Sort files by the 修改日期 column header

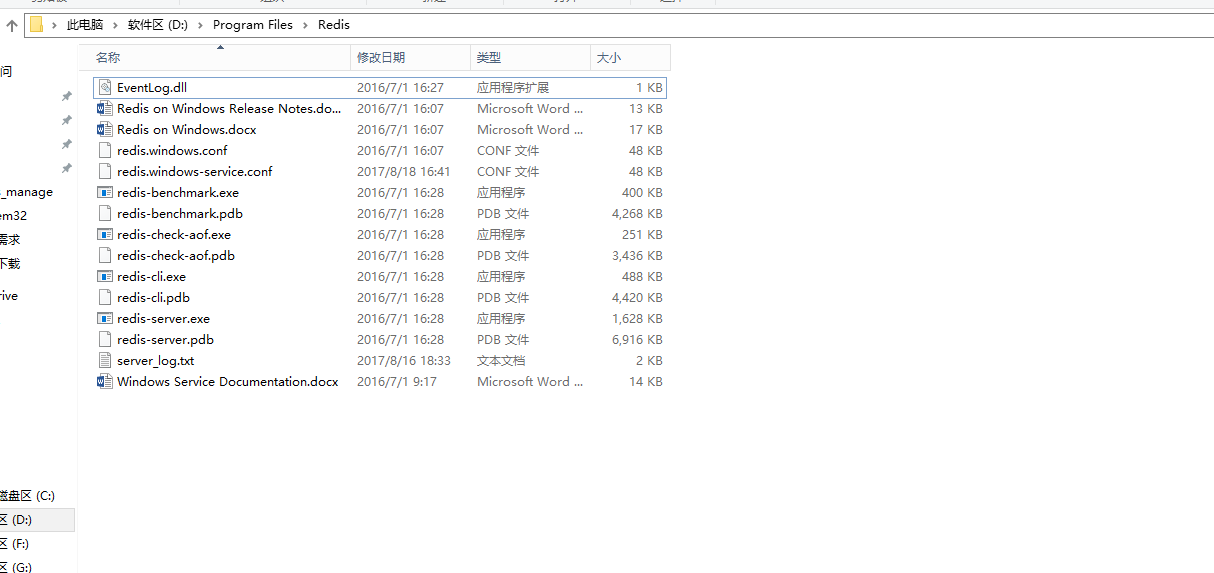410,58
